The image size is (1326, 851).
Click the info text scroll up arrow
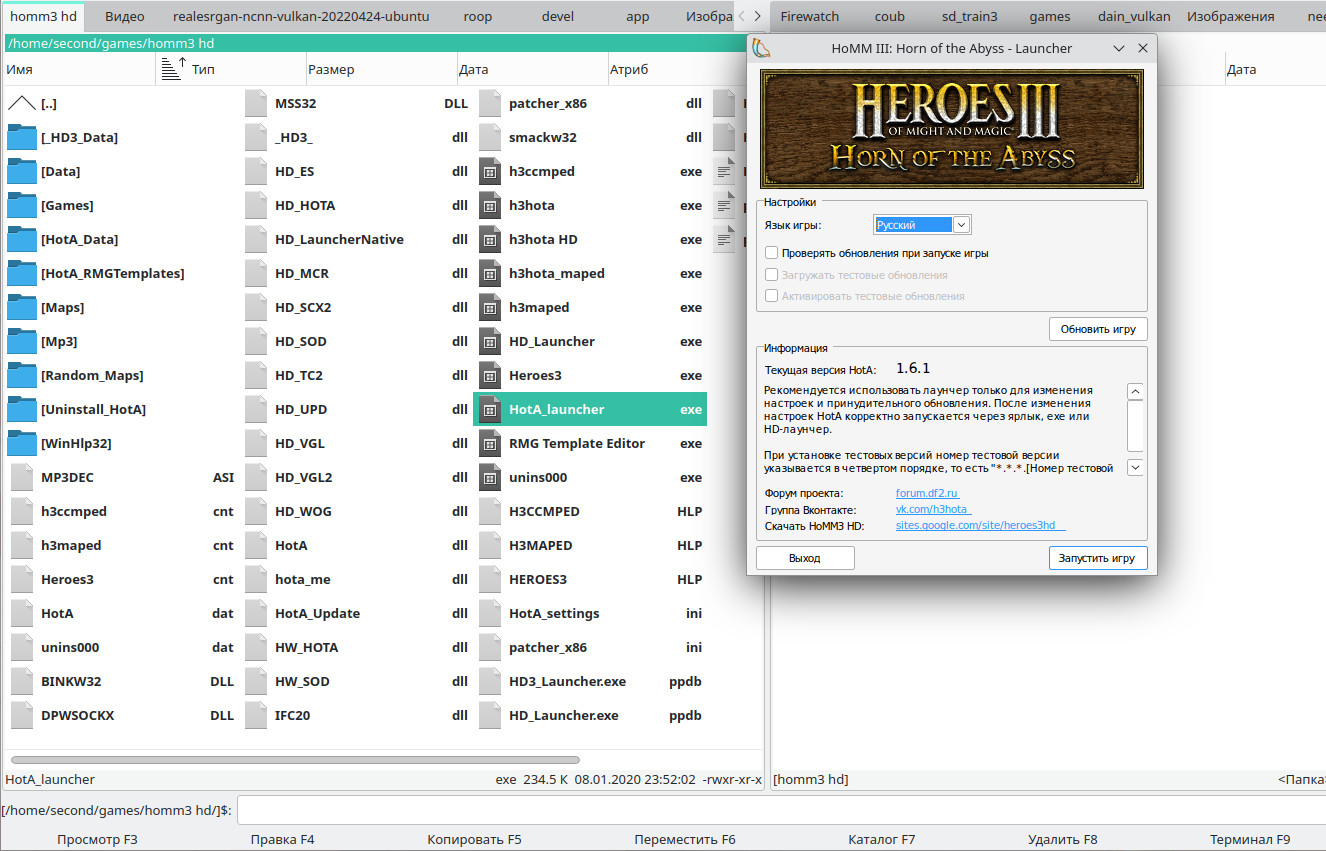[1135, 391]
